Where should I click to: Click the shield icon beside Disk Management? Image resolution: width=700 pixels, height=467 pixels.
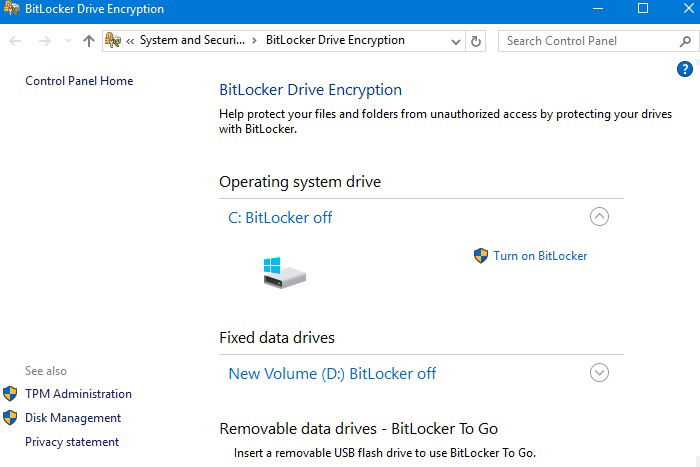click(10, 418)
